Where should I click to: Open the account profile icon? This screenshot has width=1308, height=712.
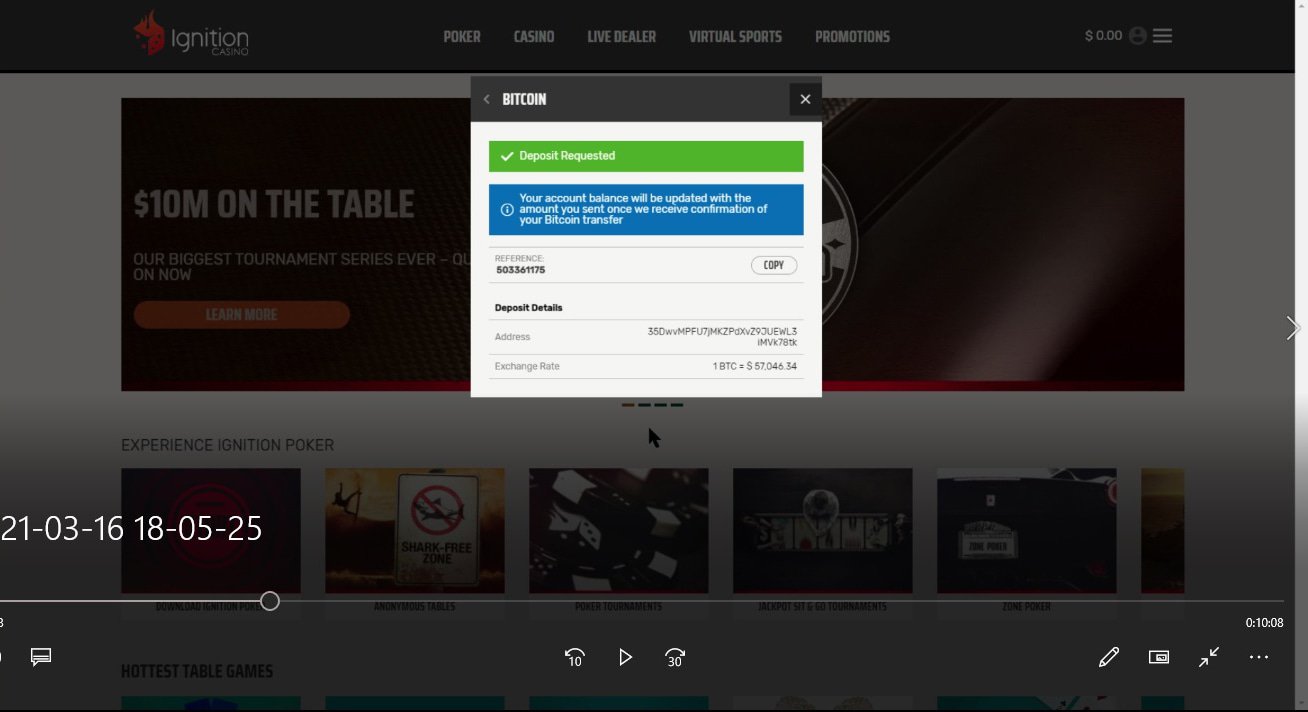(1138, 36)
